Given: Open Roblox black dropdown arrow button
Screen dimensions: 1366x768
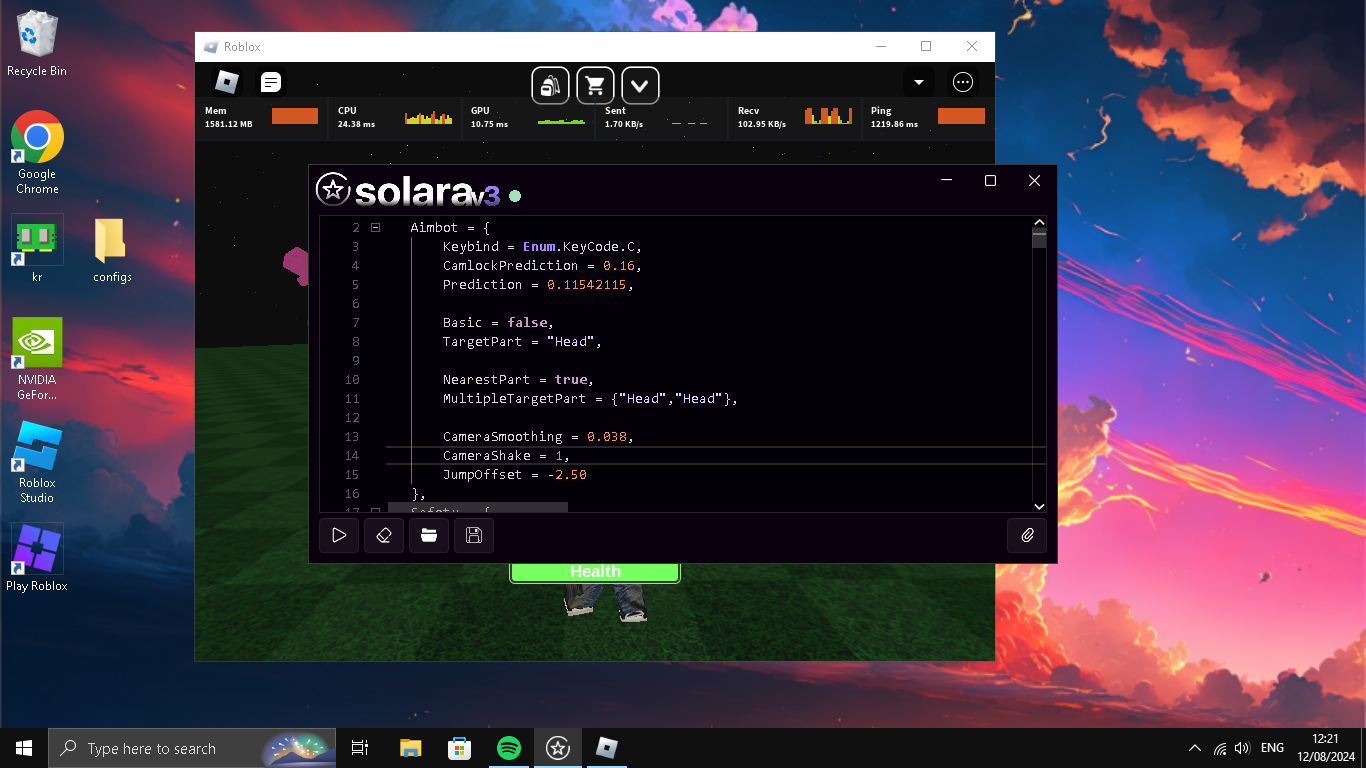Looking at the screenshot, I should pyautogui.click(x=919, y=83).
